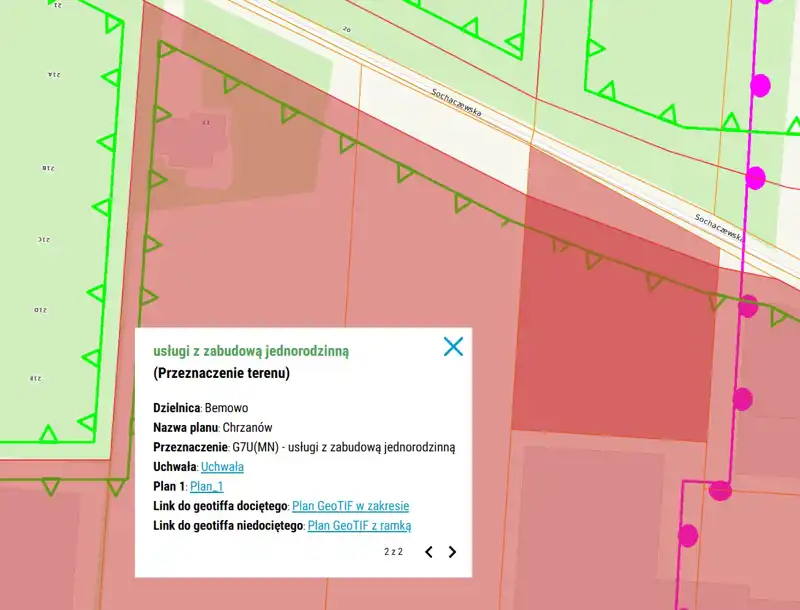Go to the previous popup result
Image resolution: width=800 pixels, height=610 pixels.
pyautogui.click(x=429, y=552)
